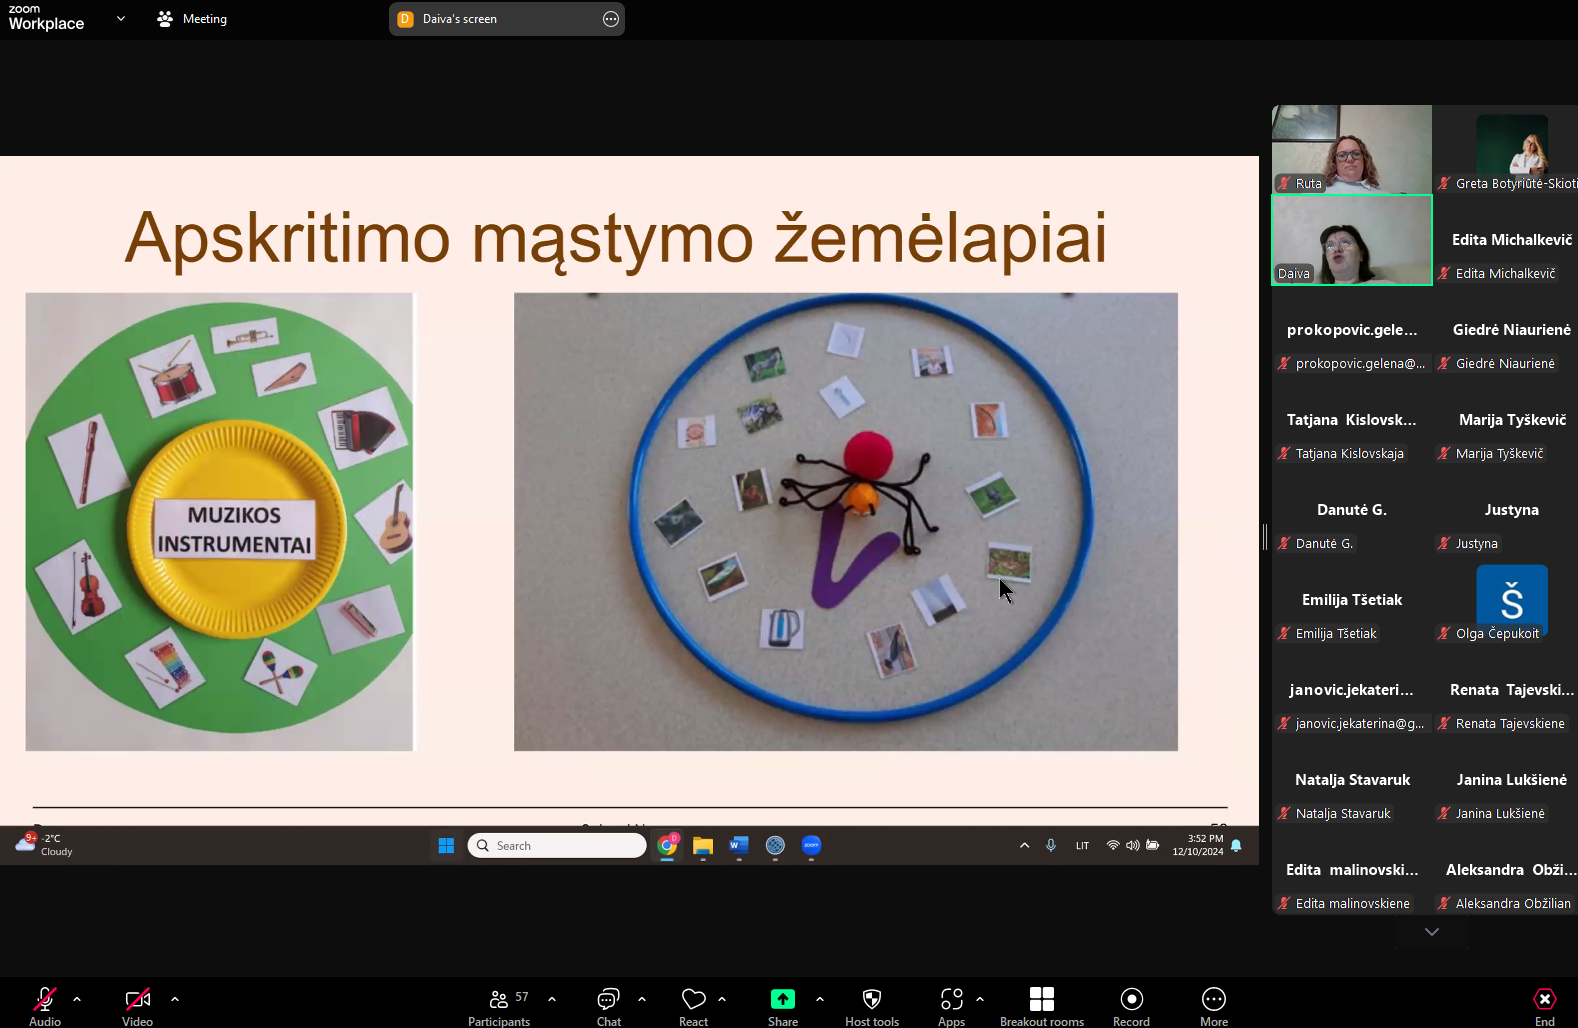Viewport: 1578px width, 1028px height.
Task: Open File Explorer from shared taskbar
Action: pyautogui.click(x=703, y=845)
